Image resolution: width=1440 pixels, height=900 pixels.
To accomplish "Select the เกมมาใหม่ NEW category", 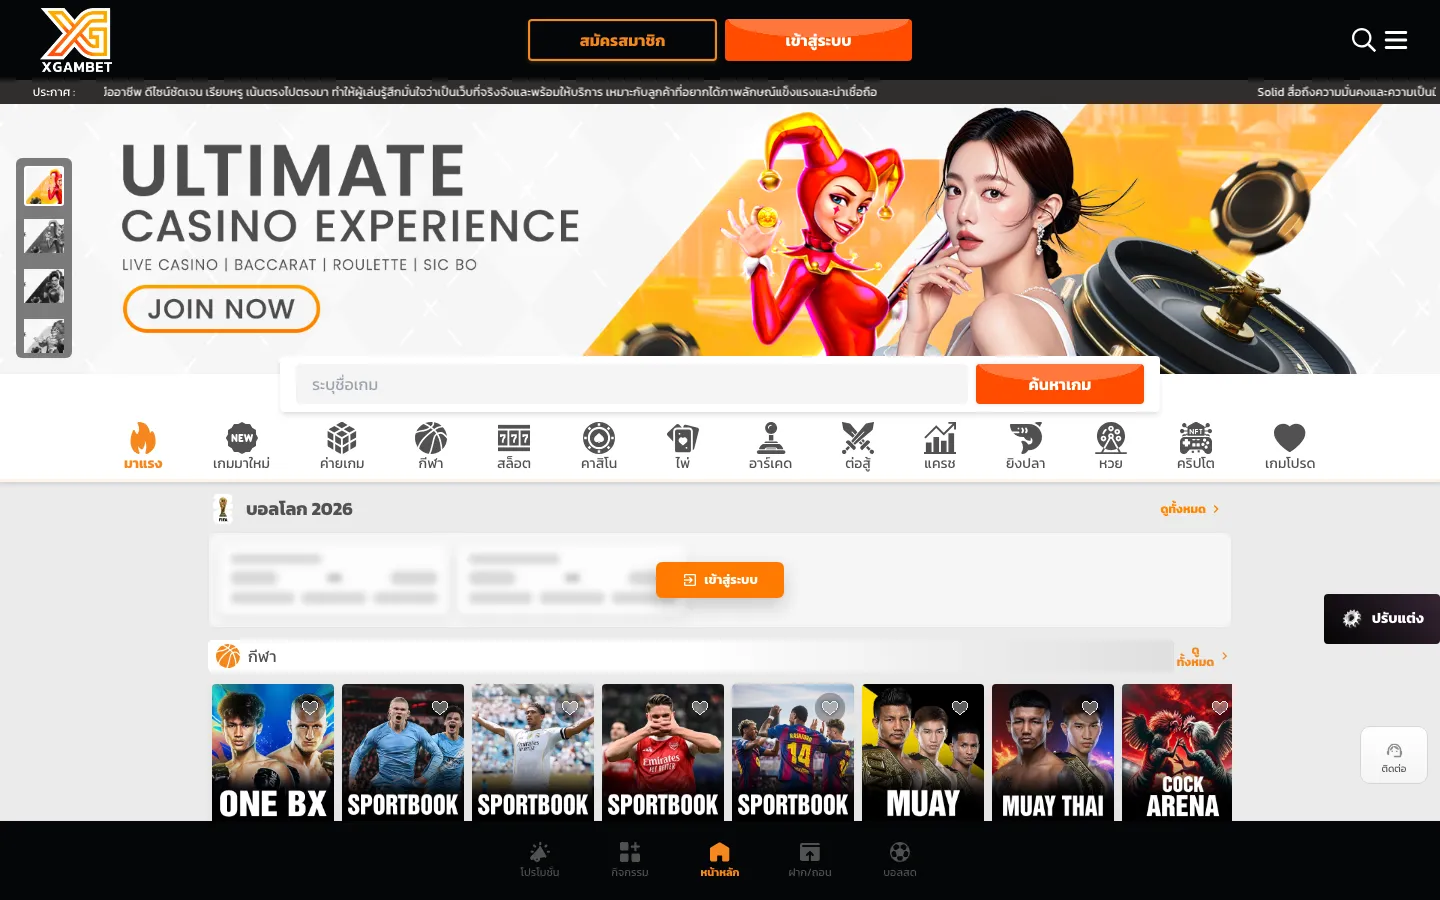I will click(x=242, y=446).
